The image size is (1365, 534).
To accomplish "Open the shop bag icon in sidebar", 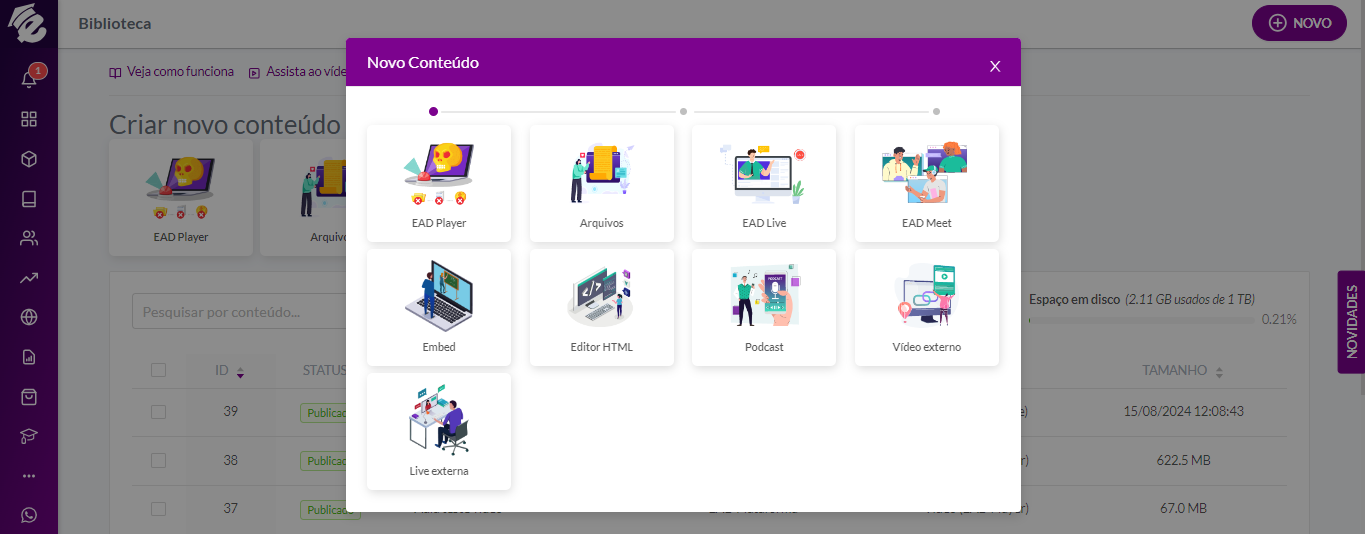I will click(29, 397).
